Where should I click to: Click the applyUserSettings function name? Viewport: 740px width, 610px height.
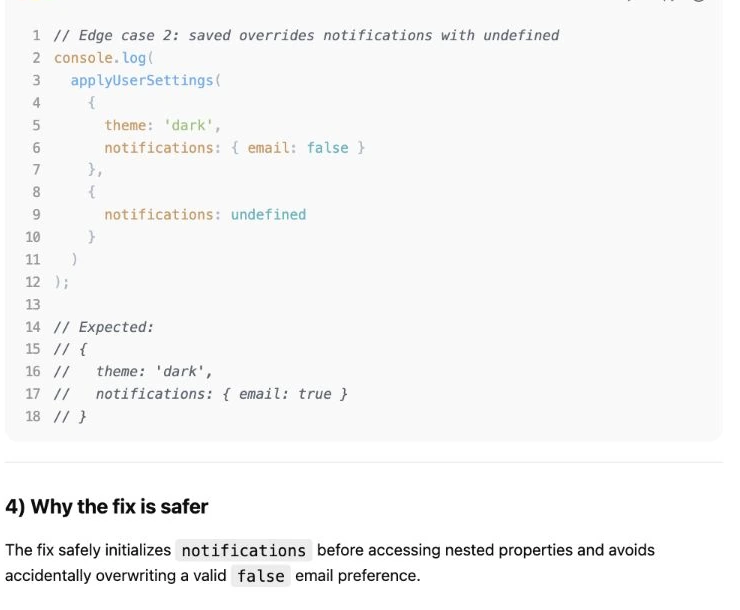pyautogui.click(x=142, y=80)
